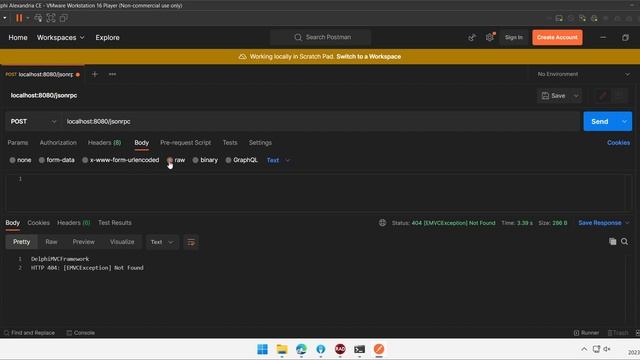Click the request URL input field
Viewport: 640px width, 360px height.
pyautogui.click(x=320, y=122)
